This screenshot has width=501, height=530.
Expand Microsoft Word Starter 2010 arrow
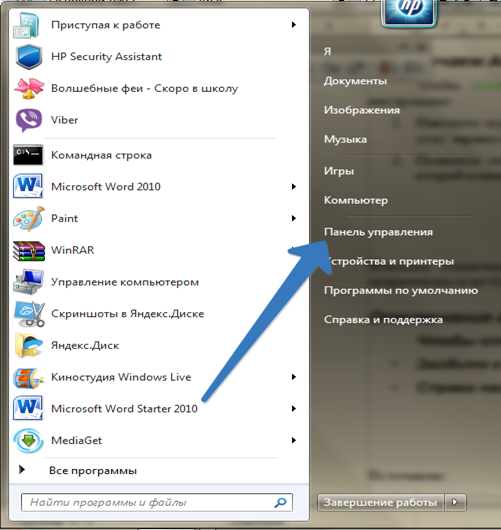click(x=294, y=409)
